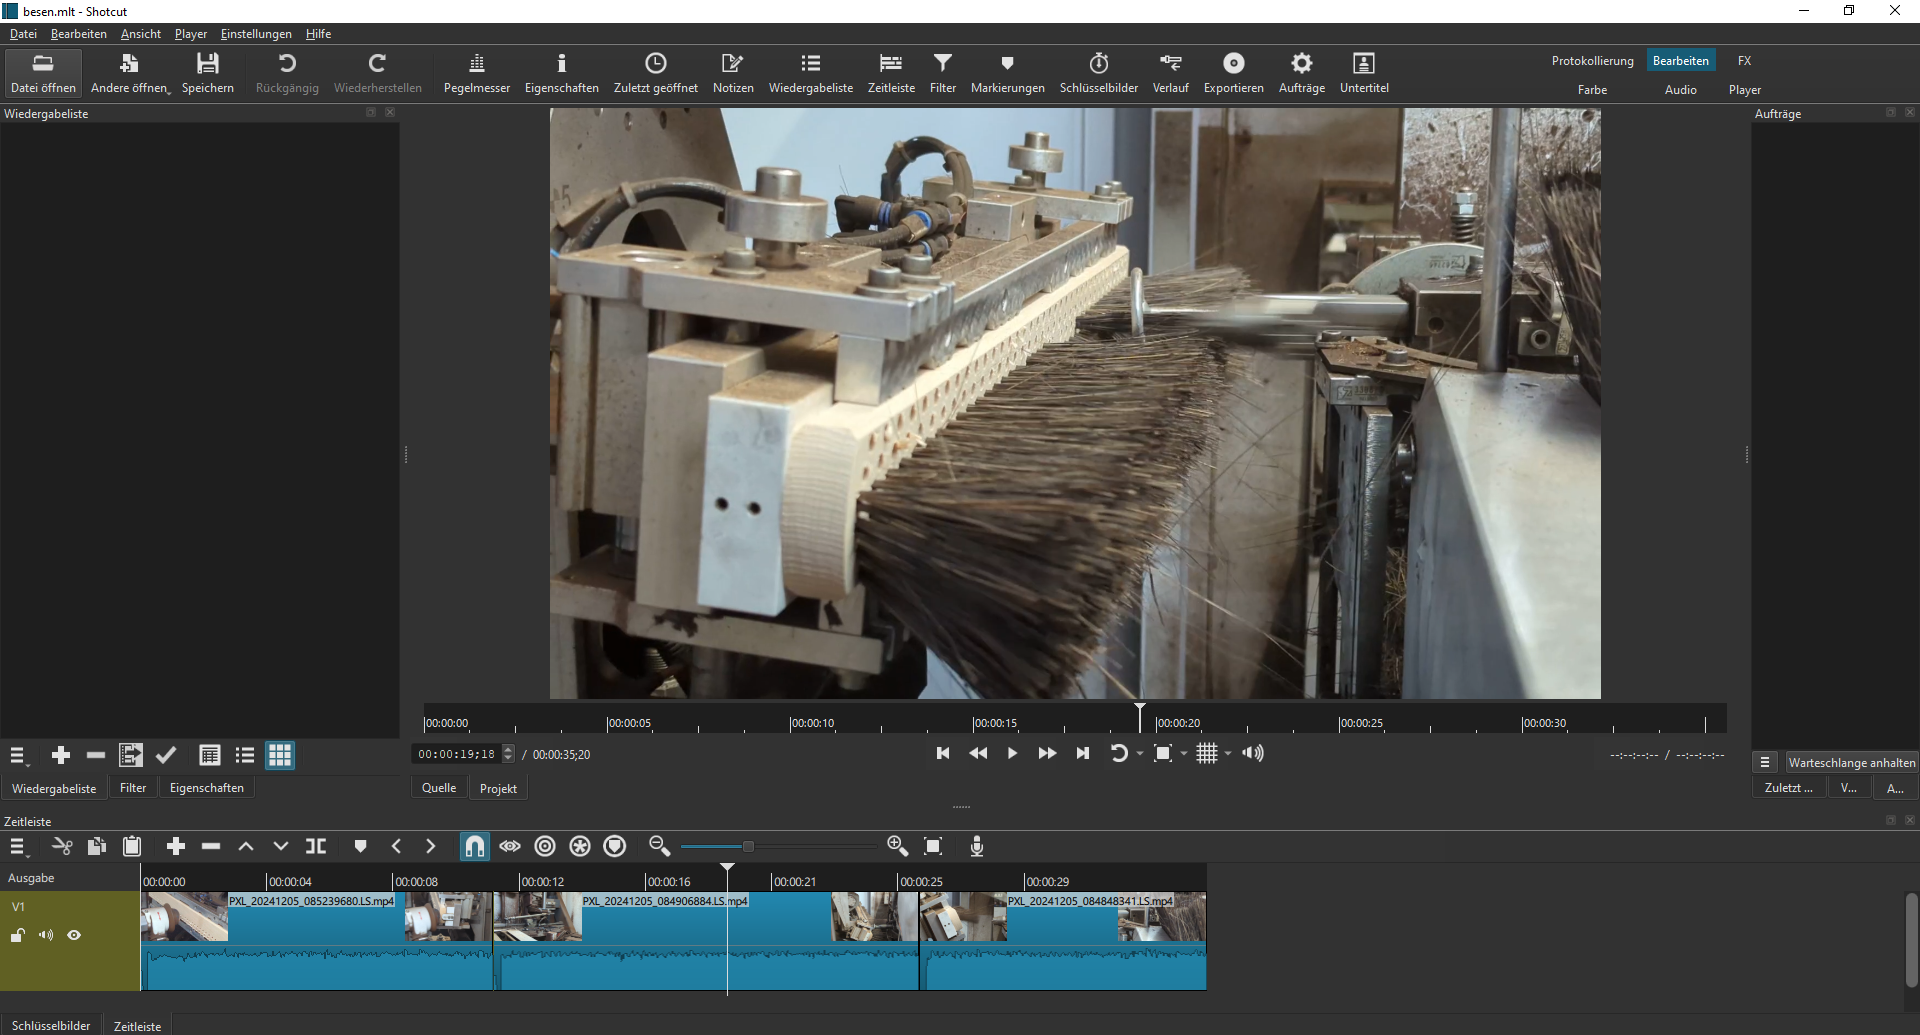Screen dimensions: 1920x1035
Task: Select Audio layout button
Action: click(1680, 90)
